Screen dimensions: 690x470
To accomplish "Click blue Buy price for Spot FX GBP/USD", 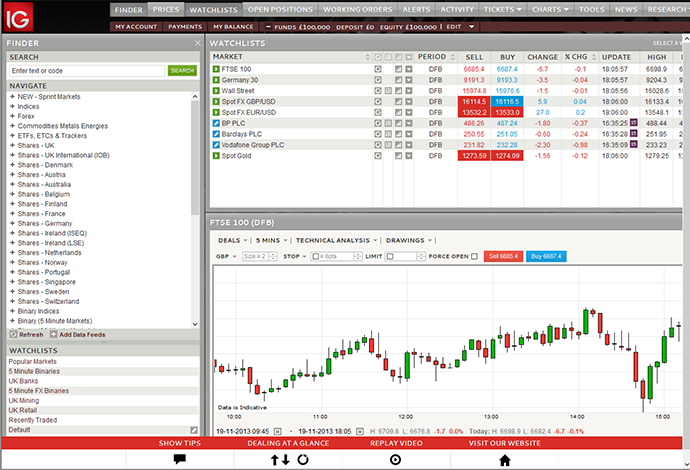I will point(507,102).
